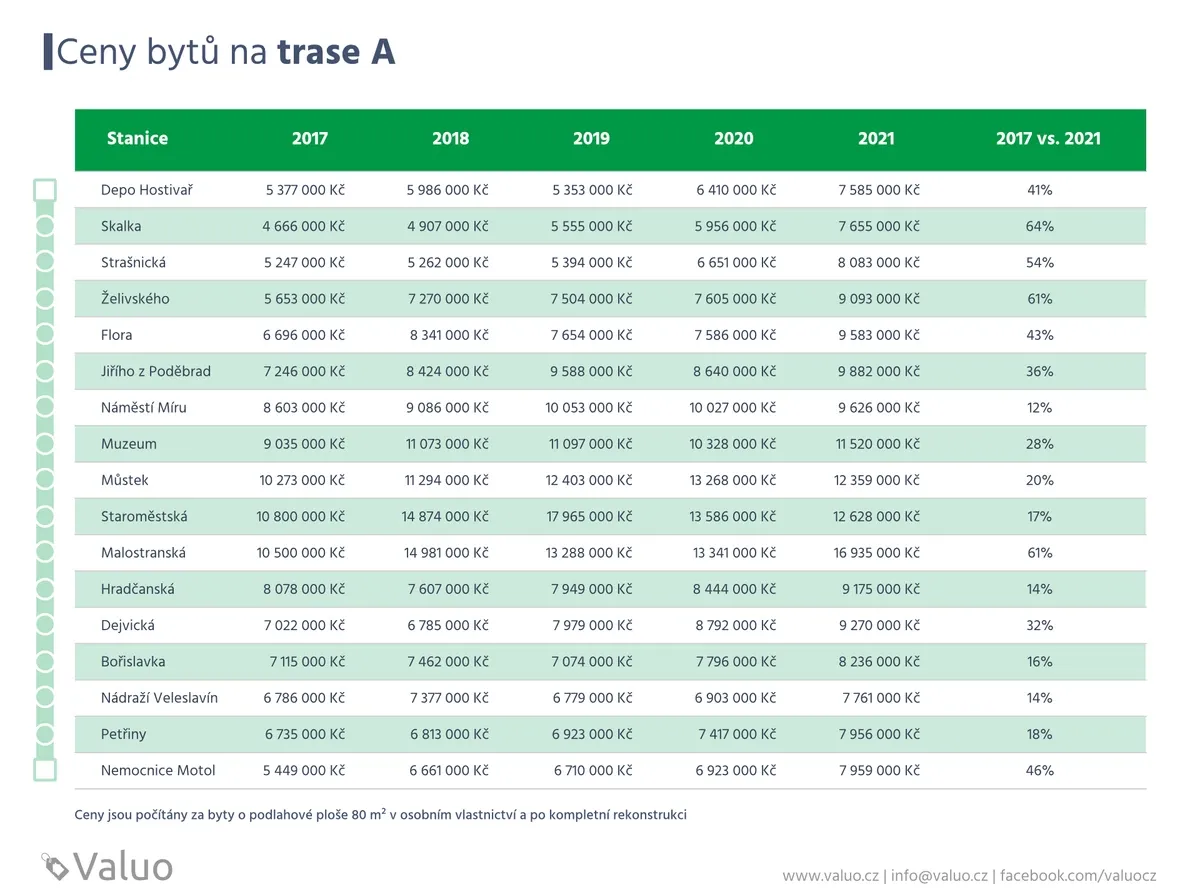
Task: Click the Skalka station name
Action: click(121, 226)
